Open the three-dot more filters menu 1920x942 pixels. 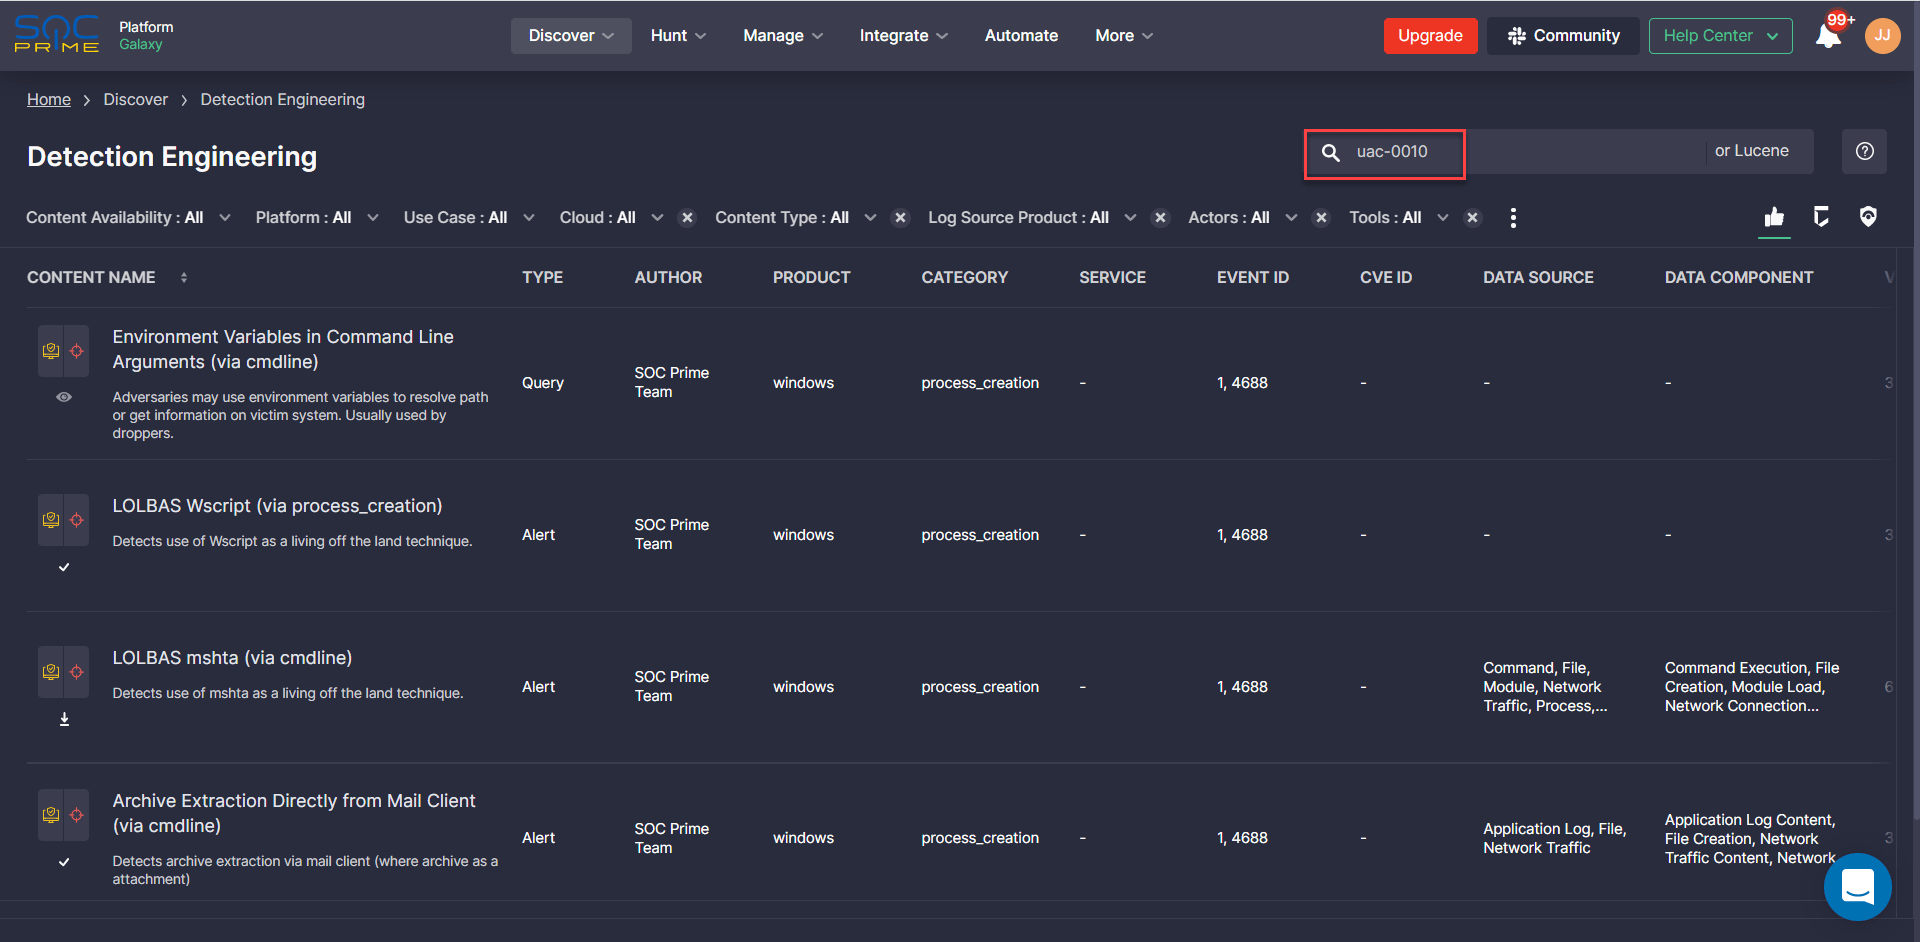[1513, 218]
